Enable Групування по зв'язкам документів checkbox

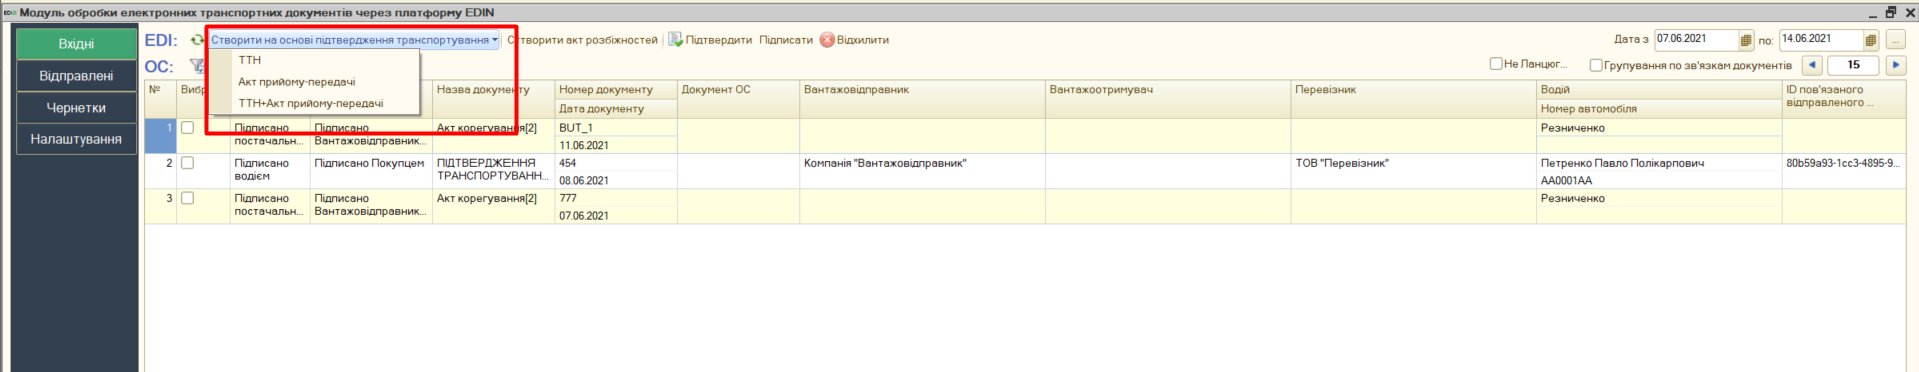pyautogui.click(x=1596, y=65)
